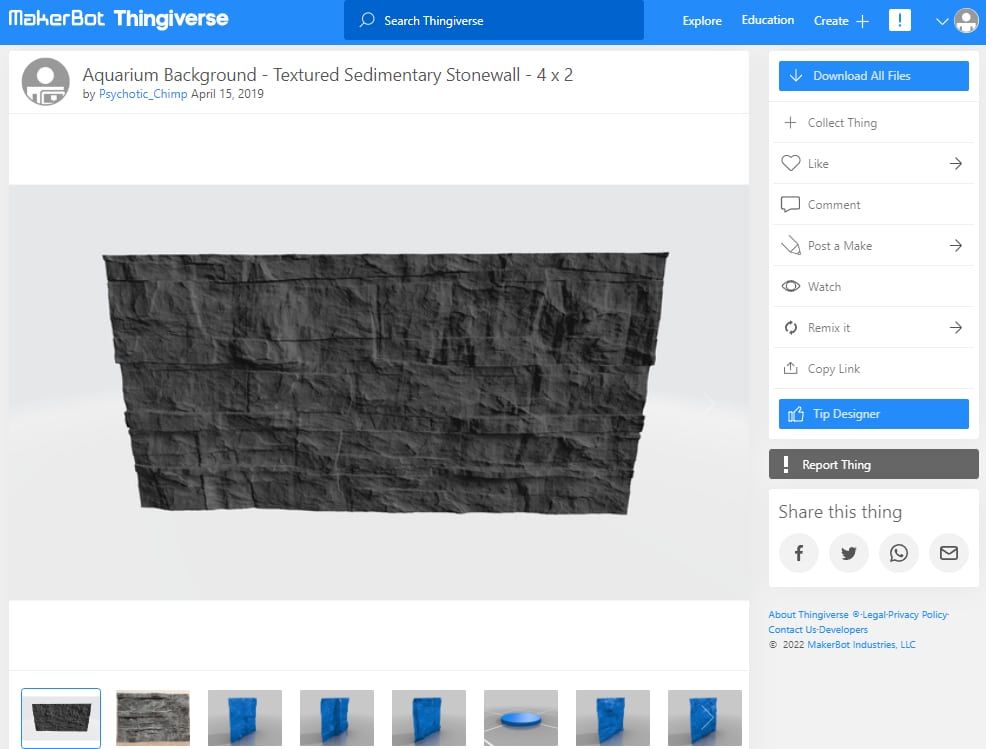986x749 pixels.
Task: Open the Education menu
Action: [767, 20]
